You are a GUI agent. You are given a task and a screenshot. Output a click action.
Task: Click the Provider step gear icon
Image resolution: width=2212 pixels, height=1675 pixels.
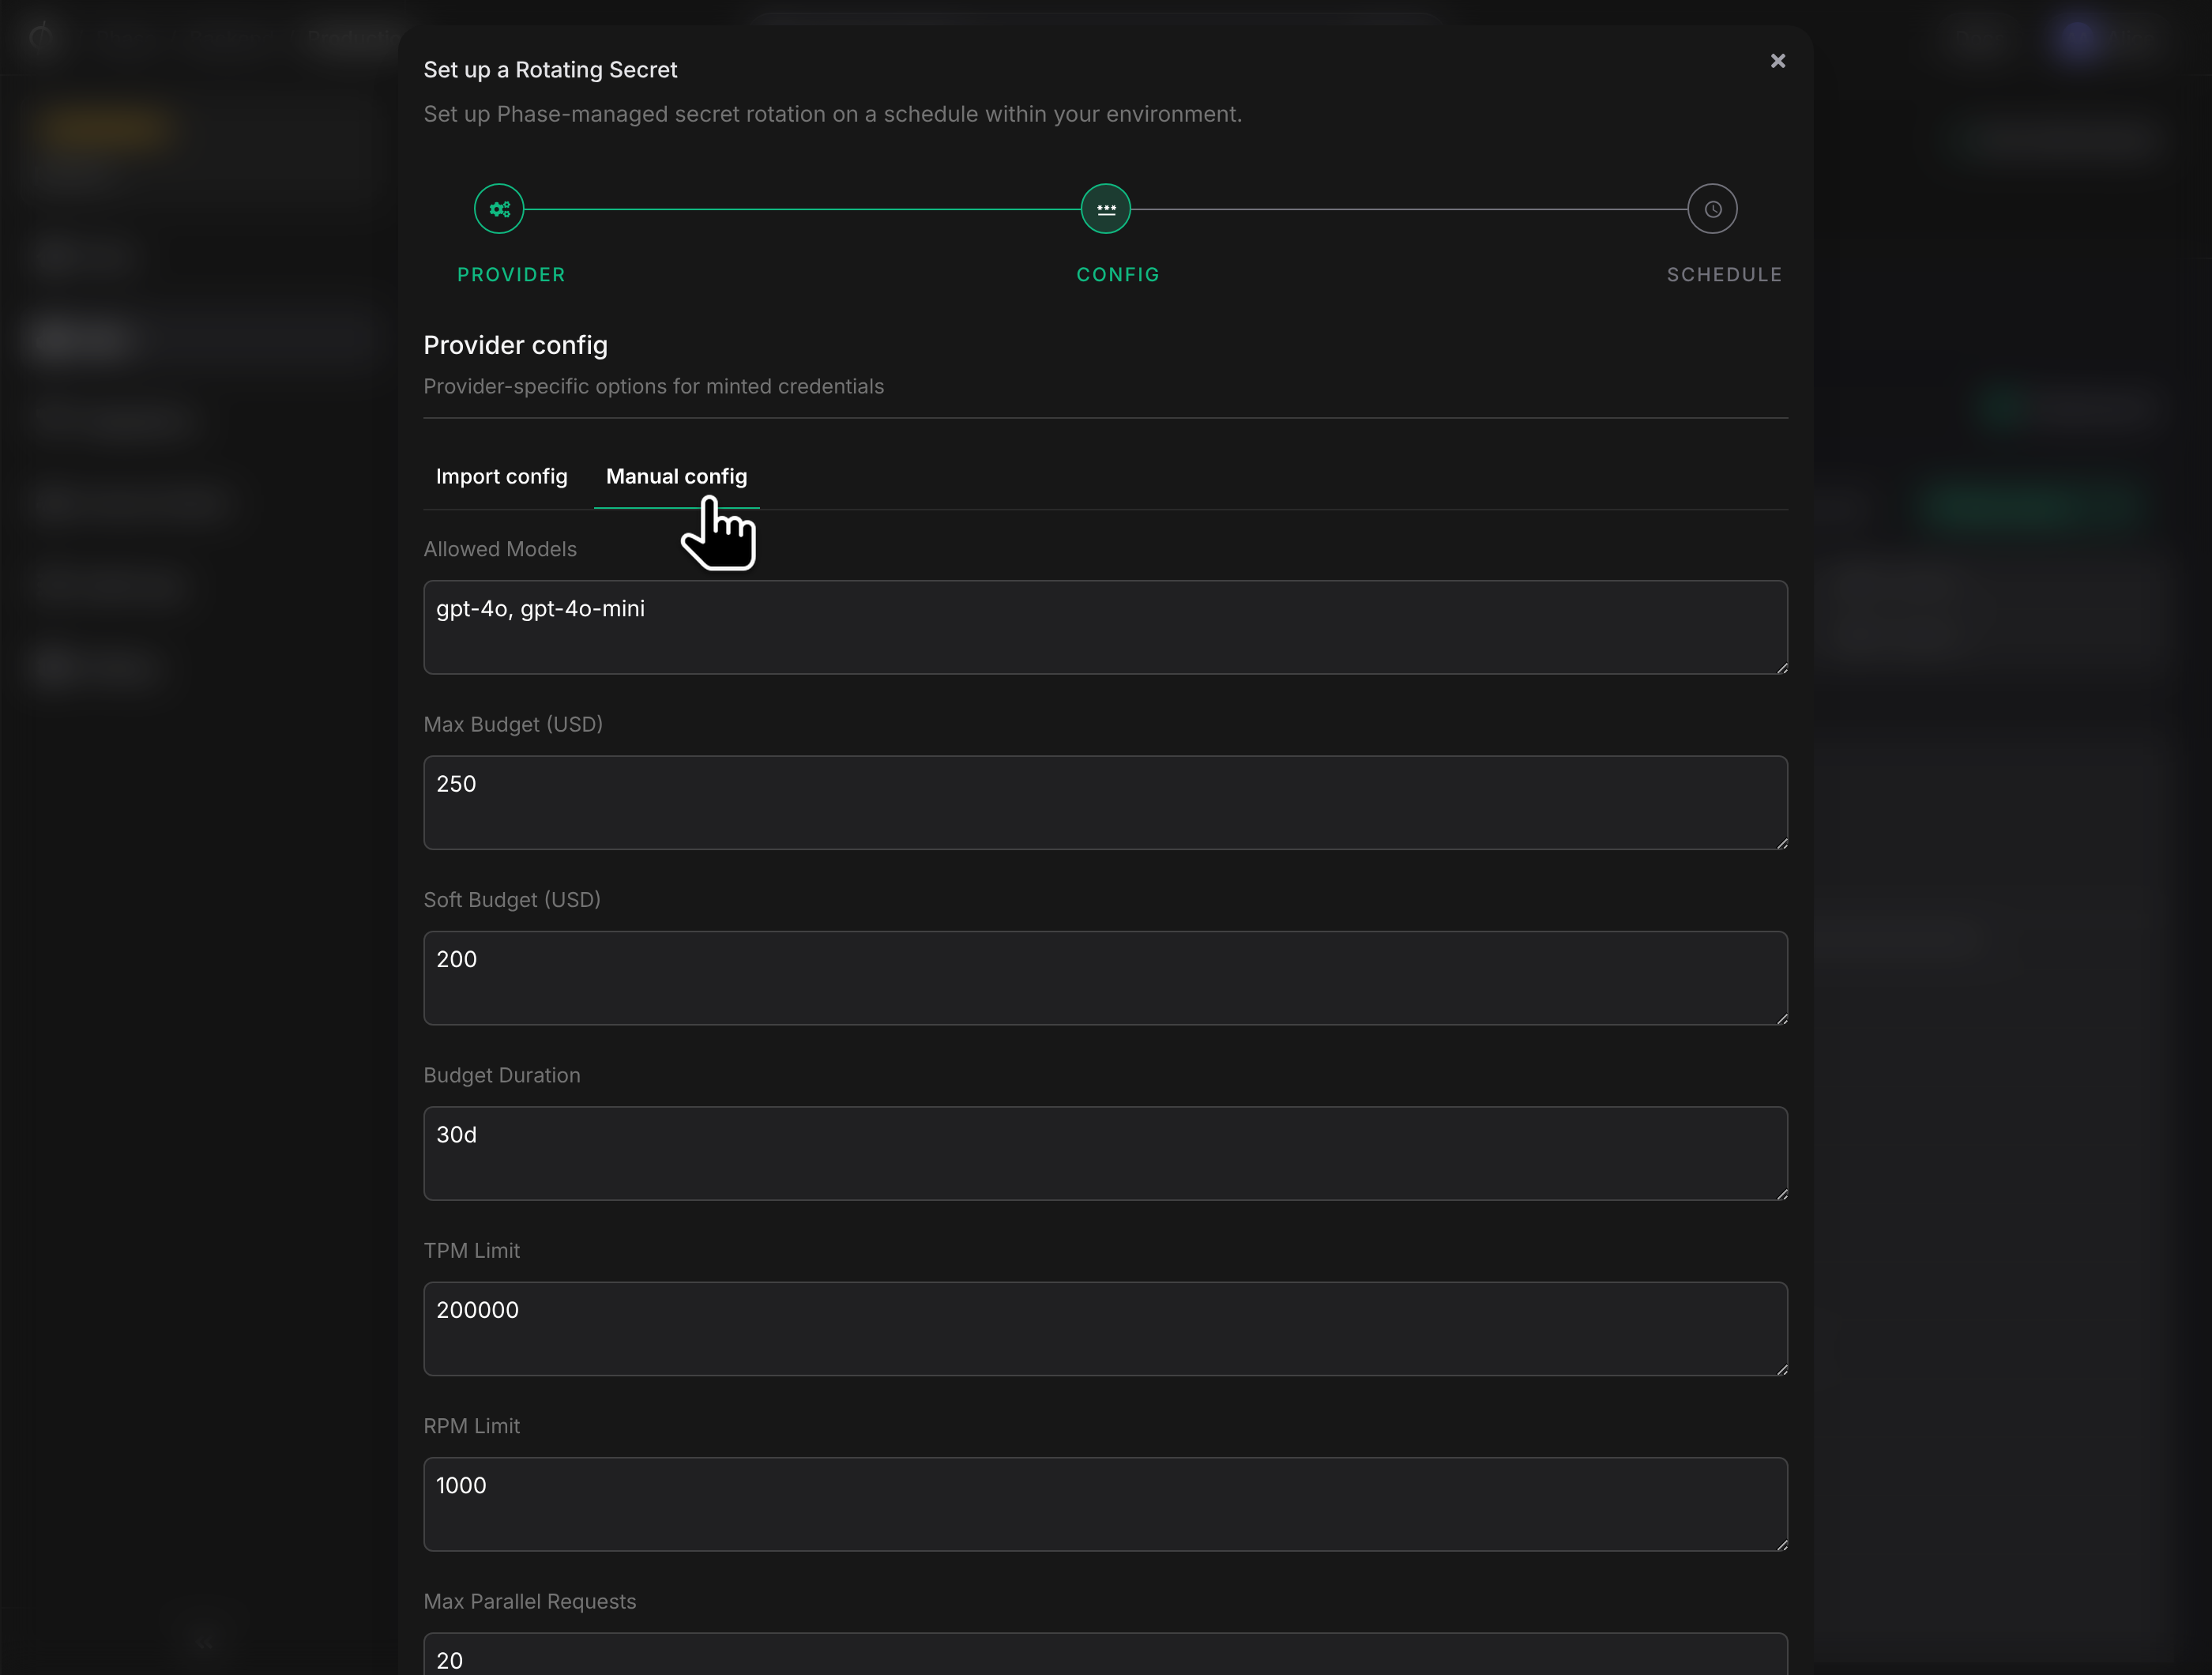click(x=499, y=209)
